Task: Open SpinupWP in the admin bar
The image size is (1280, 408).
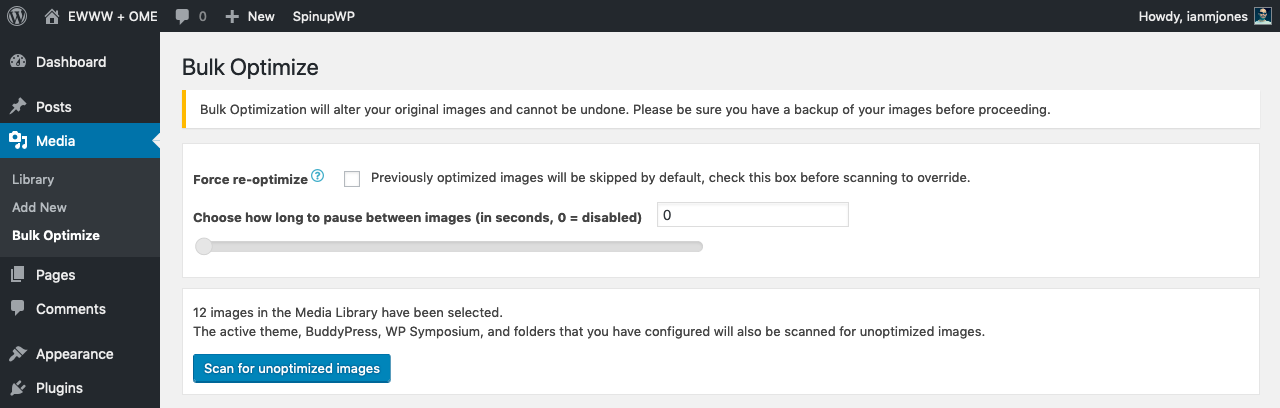Action: (x=324, y=16)
